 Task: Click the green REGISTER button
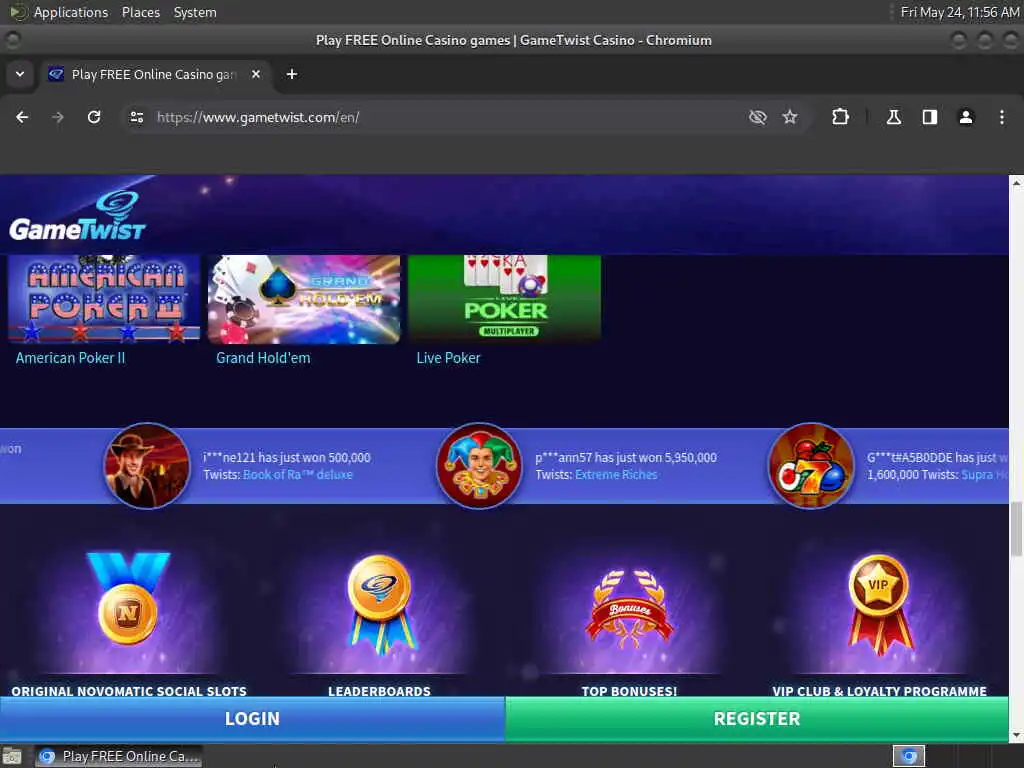757,718
